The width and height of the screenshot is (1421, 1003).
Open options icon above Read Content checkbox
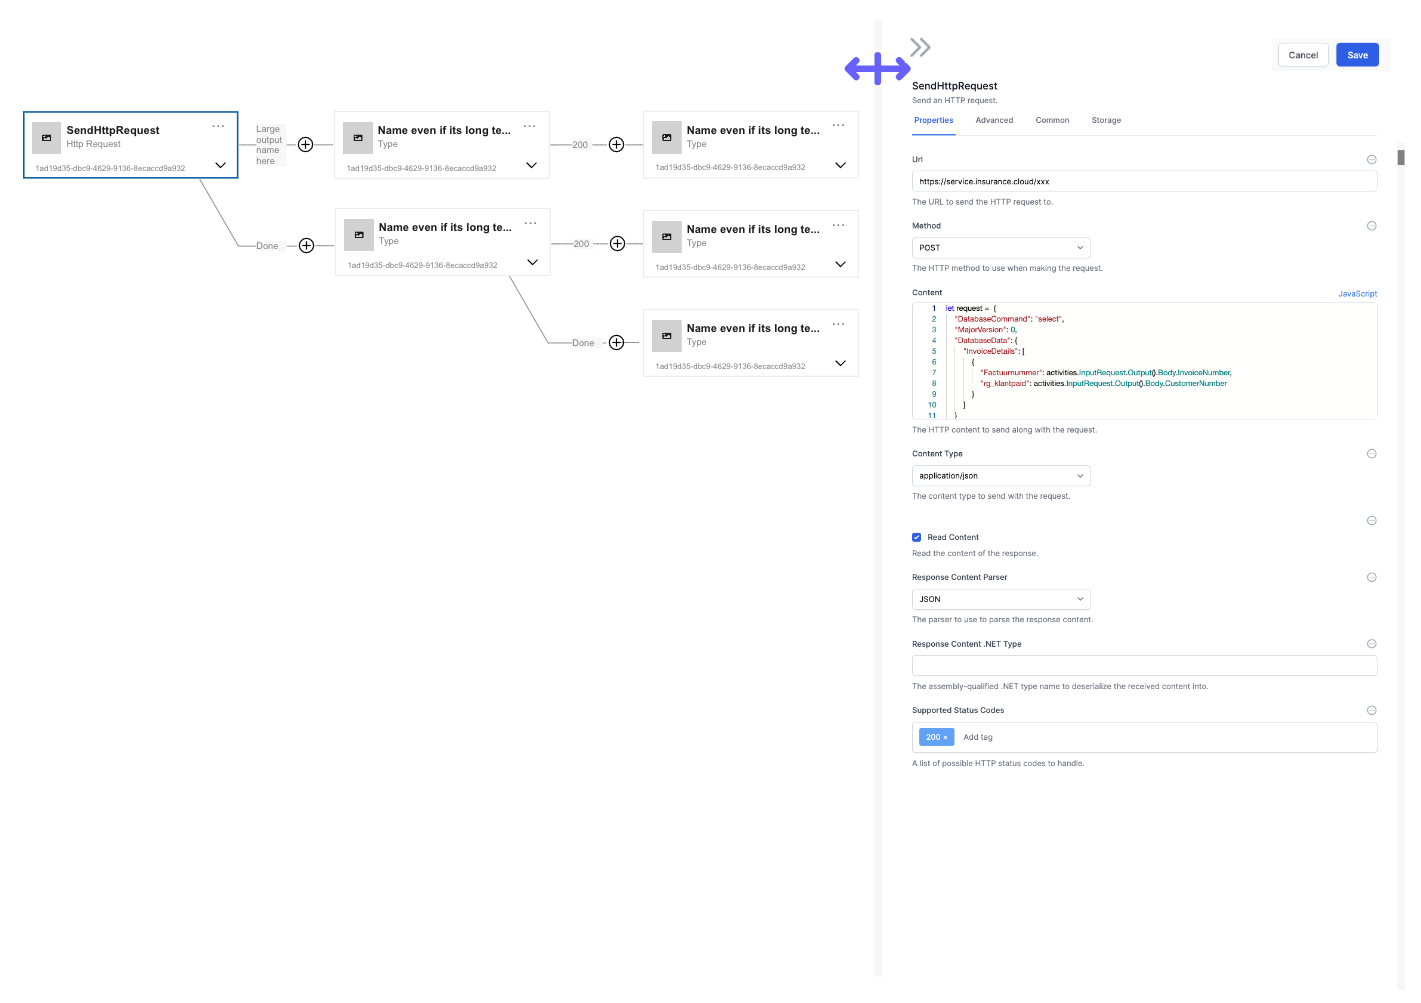[1372, 521]
